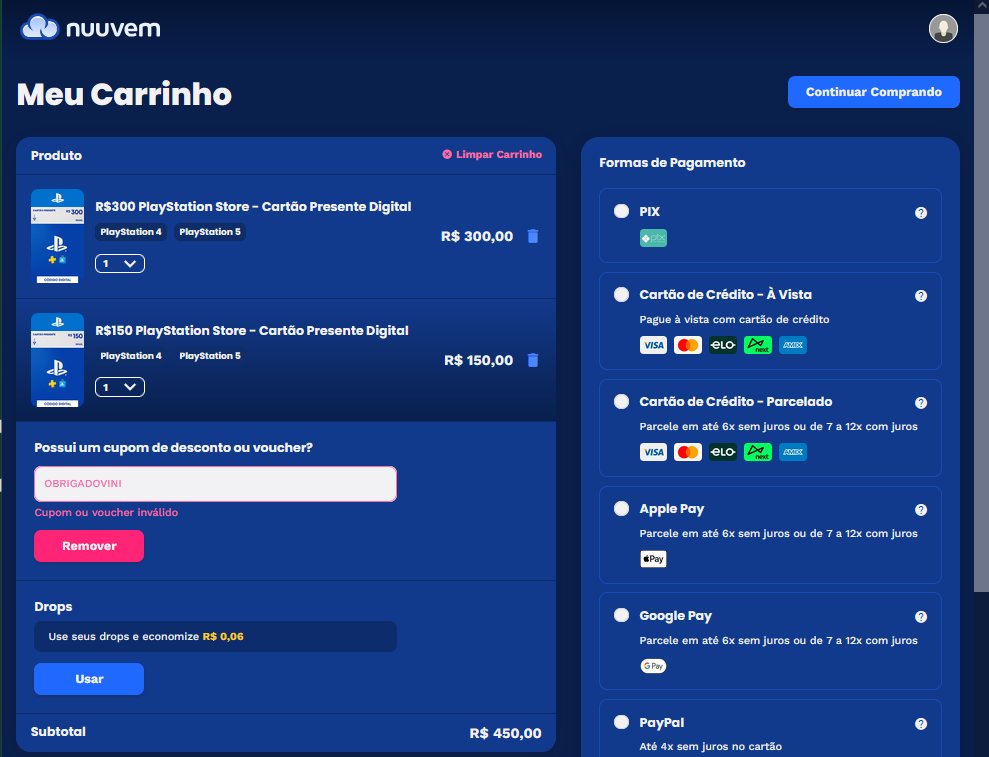Click the 'Meu Carrinho' heading
The height and width of the screenshot is (757, 989).
[x=124, y=94]
